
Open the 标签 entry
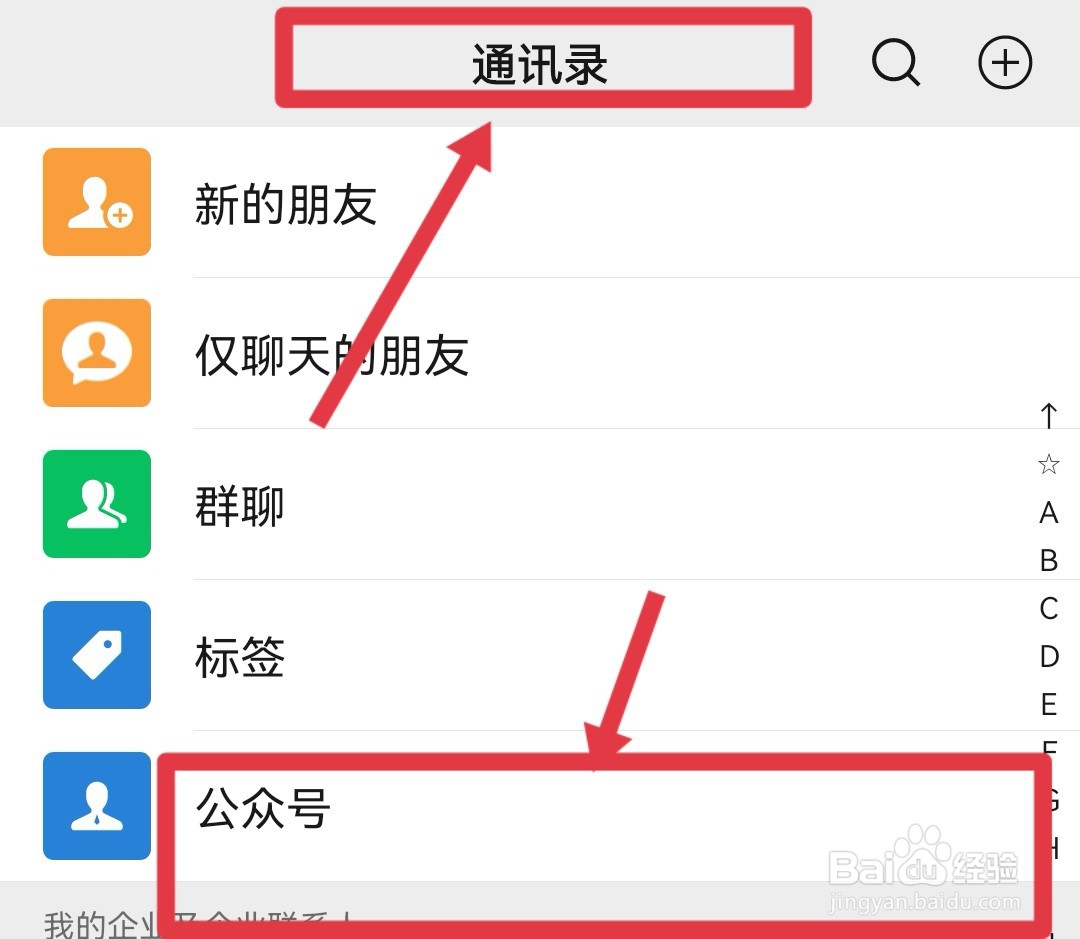pyautogui.click(x=540, y=654)
